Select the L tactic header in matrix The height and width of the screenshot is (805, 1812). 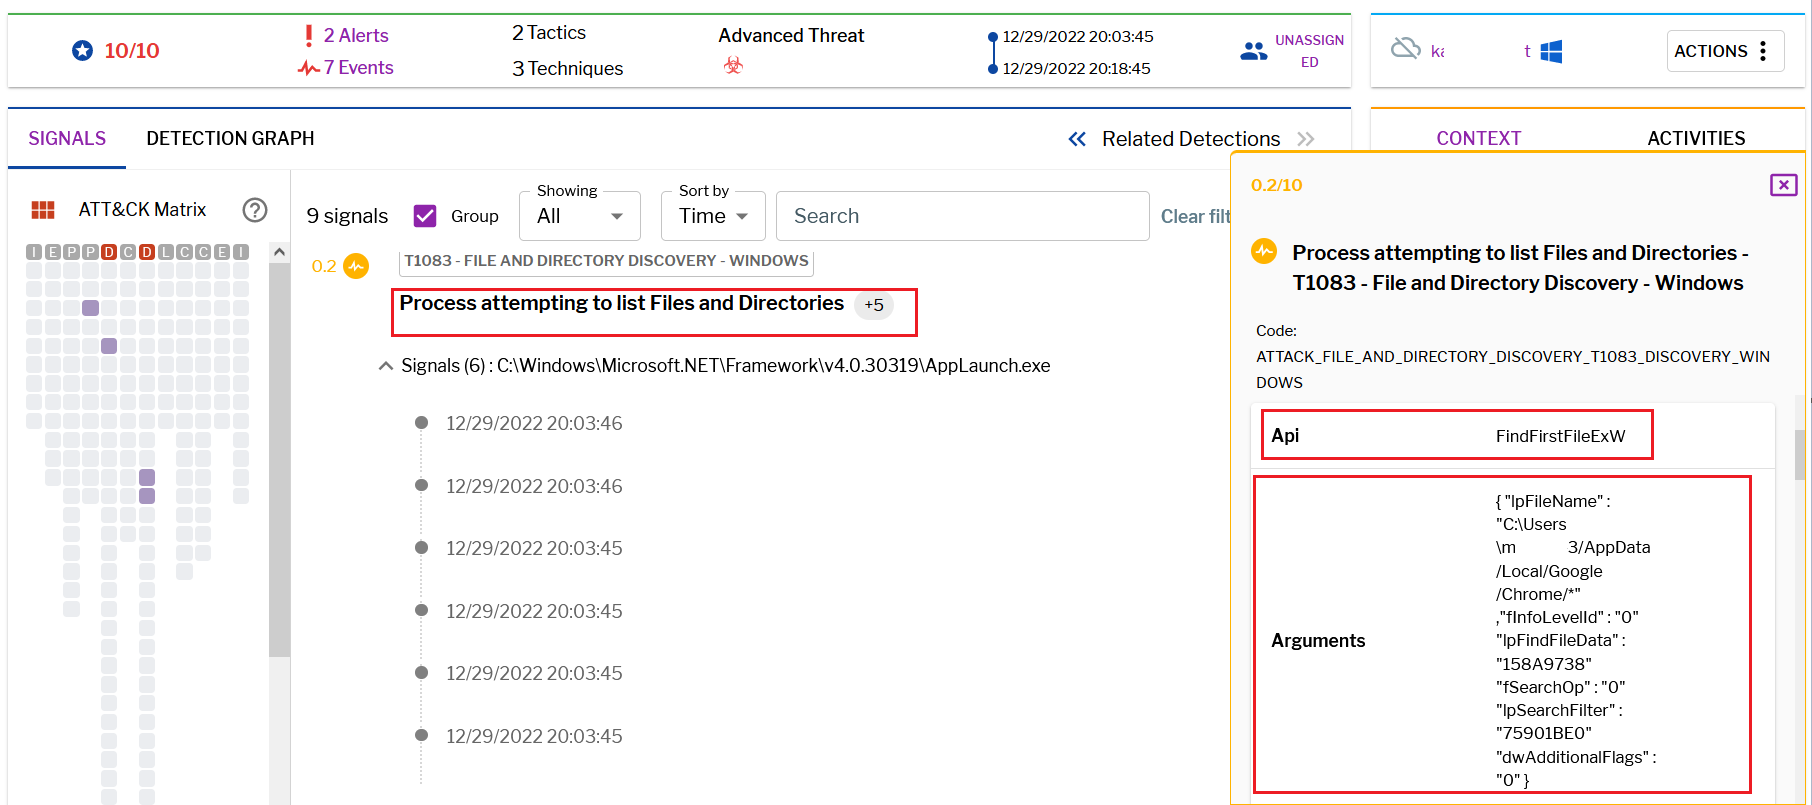point(166,252)
